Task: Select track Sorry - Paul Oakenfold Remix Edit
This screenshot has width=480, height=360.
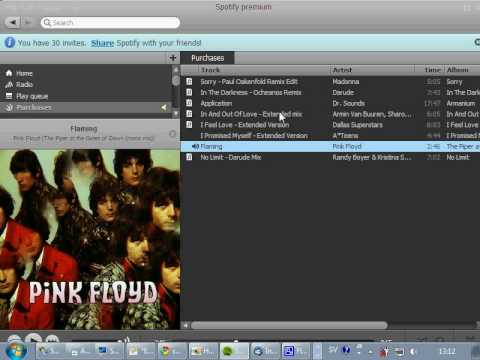Action: pos(249,82)
